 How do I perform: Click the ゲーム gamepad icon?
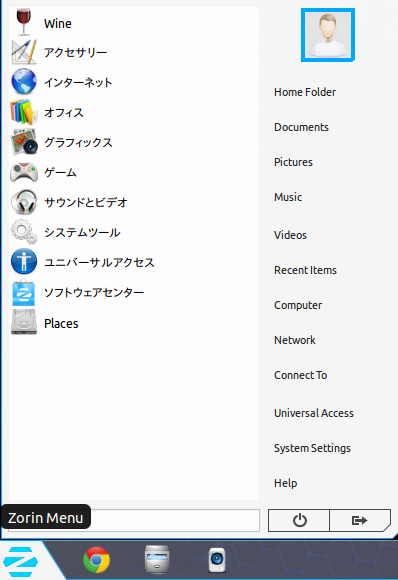pos(24,172)
